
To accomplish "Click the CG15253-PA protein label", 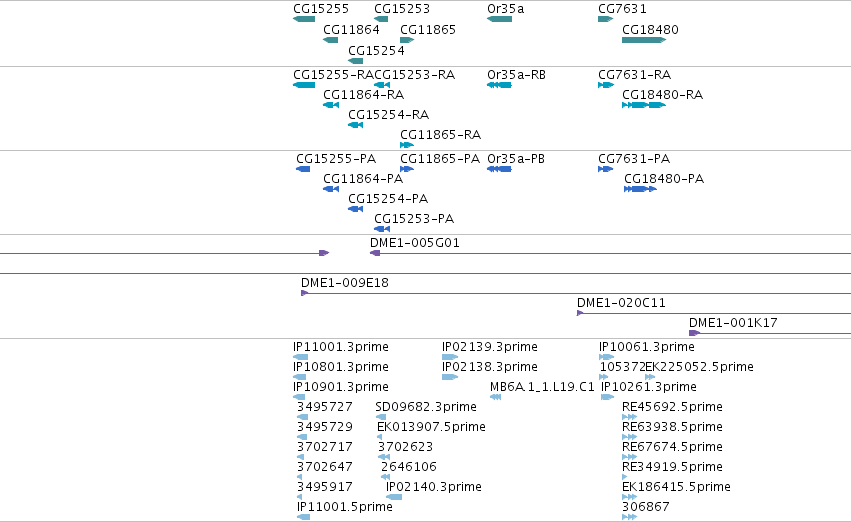I will click(x=414, y=219).
